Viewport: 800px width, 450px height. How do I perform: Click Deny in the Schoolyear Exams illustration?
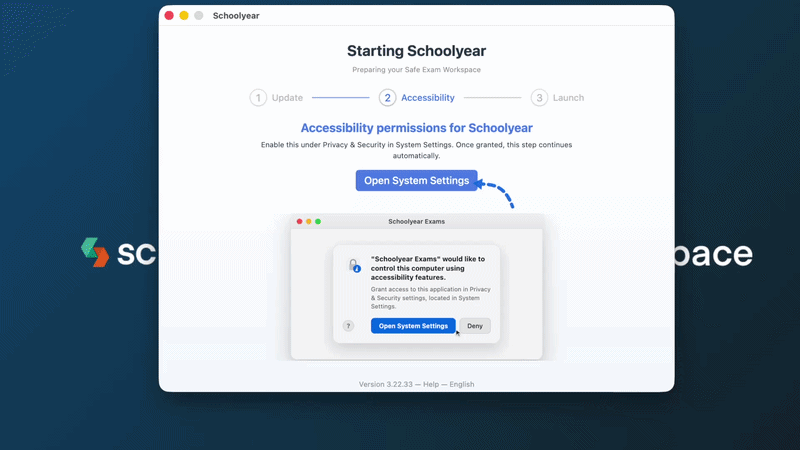point(475,326)
